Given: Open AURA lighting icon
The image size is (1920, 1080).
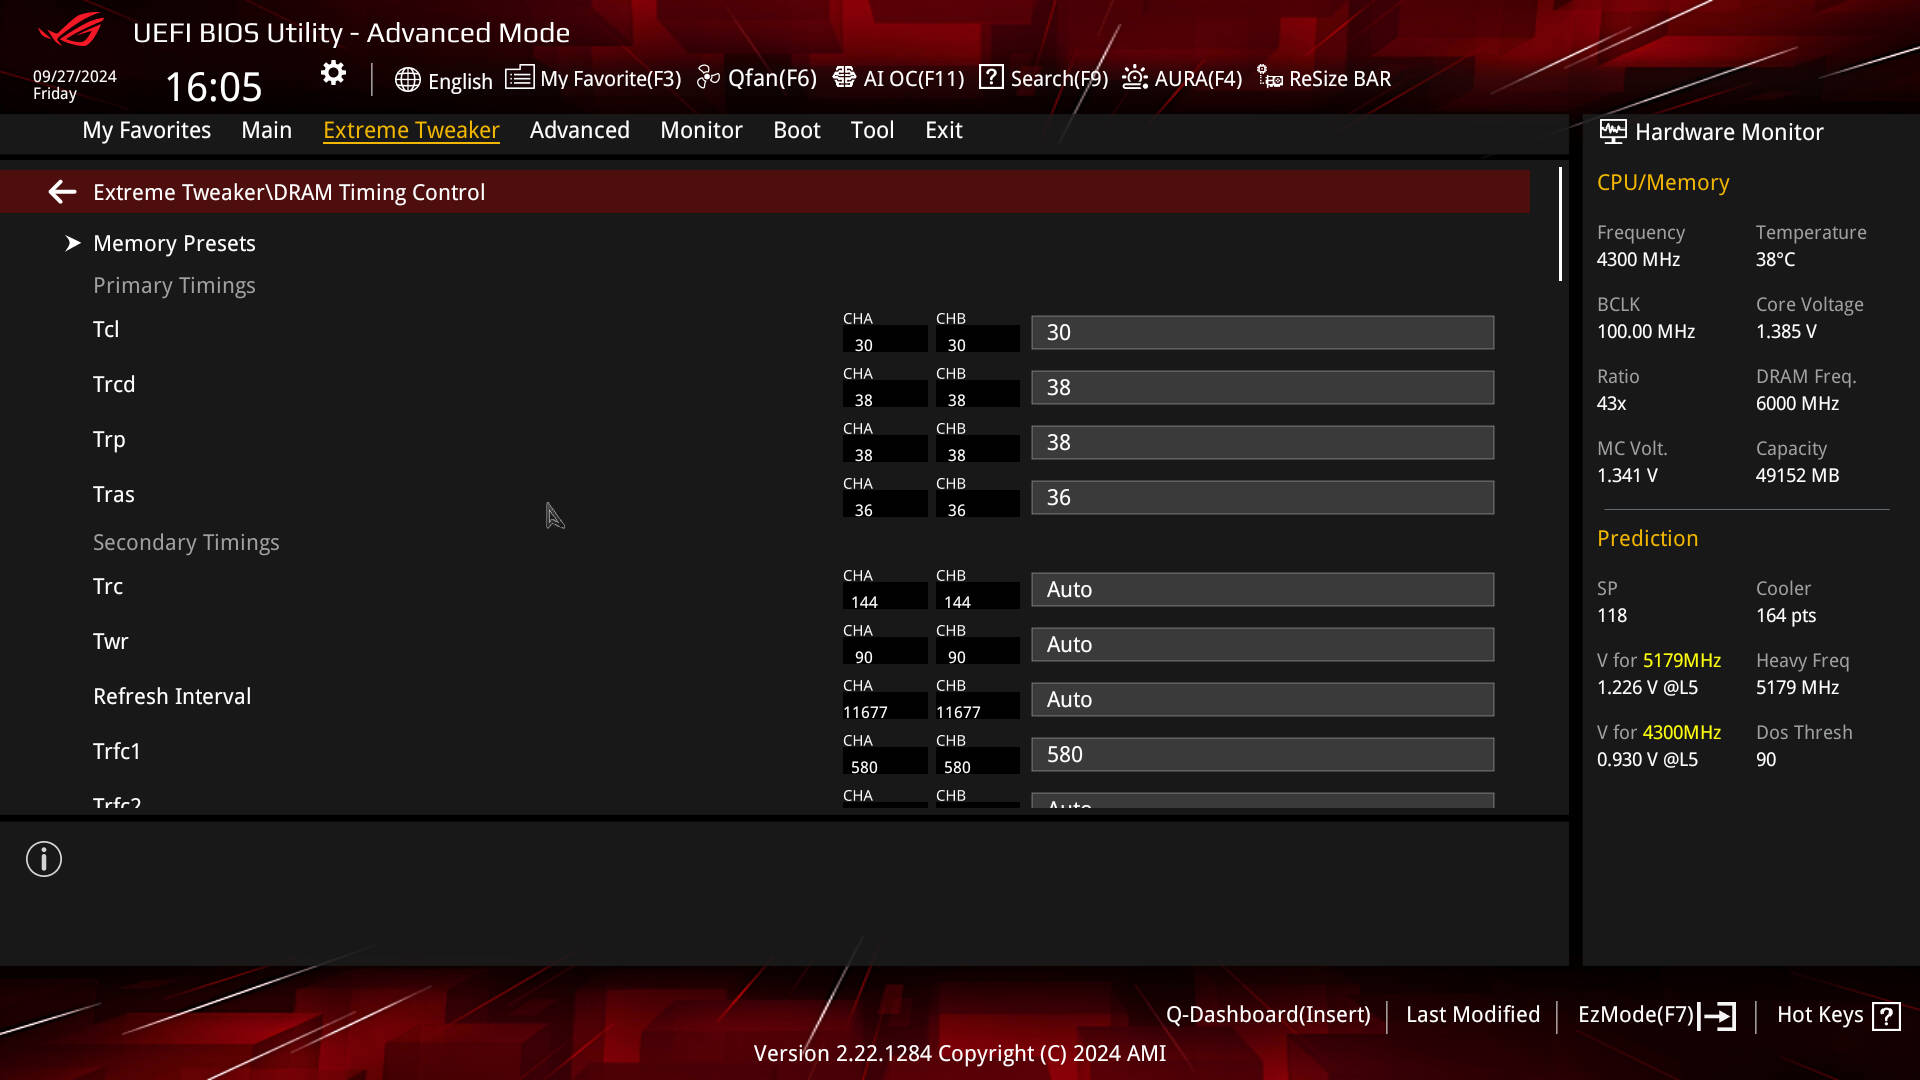Looking at the screenshot, I should click(1135, 78).
